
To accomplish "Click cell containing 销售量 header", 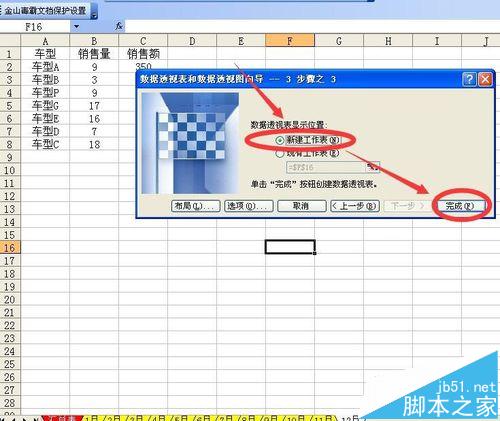I will pos(94,54).
